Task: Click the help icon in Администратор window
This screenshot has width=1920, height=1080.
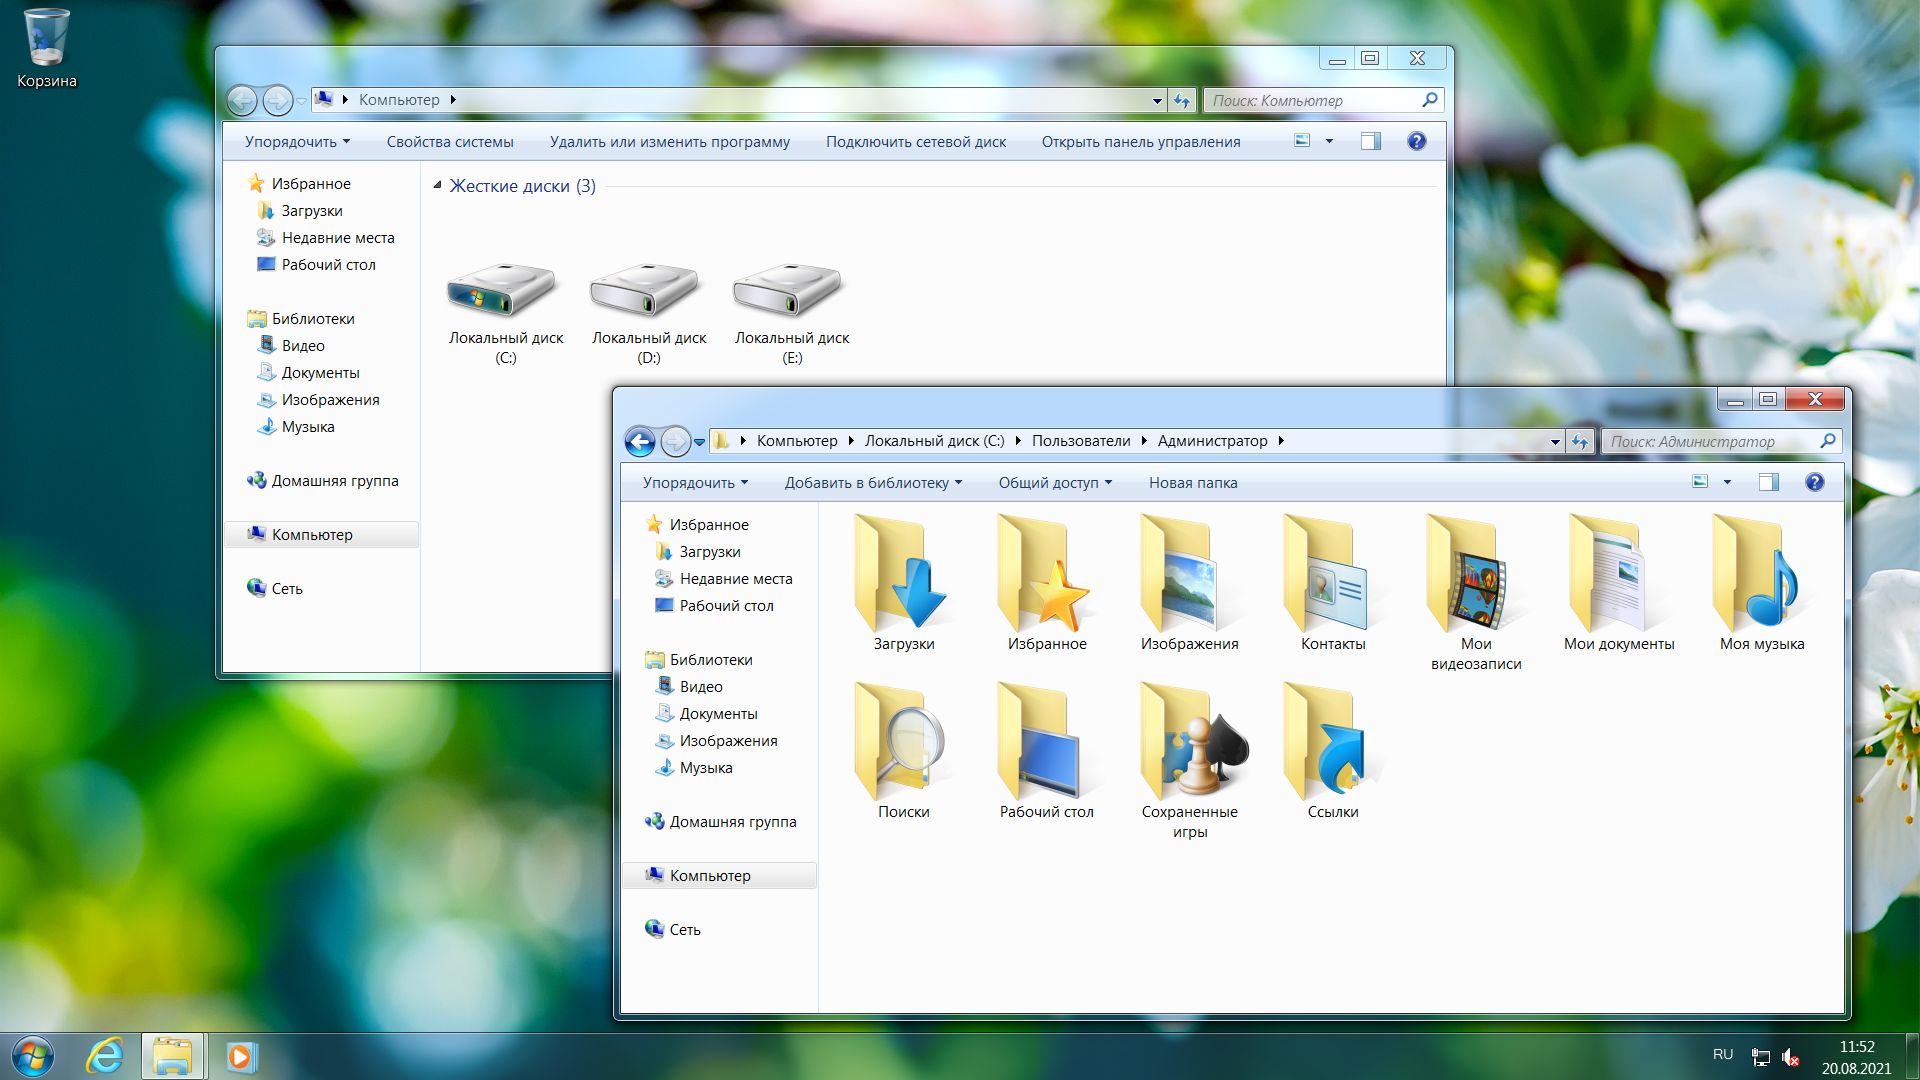Action: point(1814,483)
